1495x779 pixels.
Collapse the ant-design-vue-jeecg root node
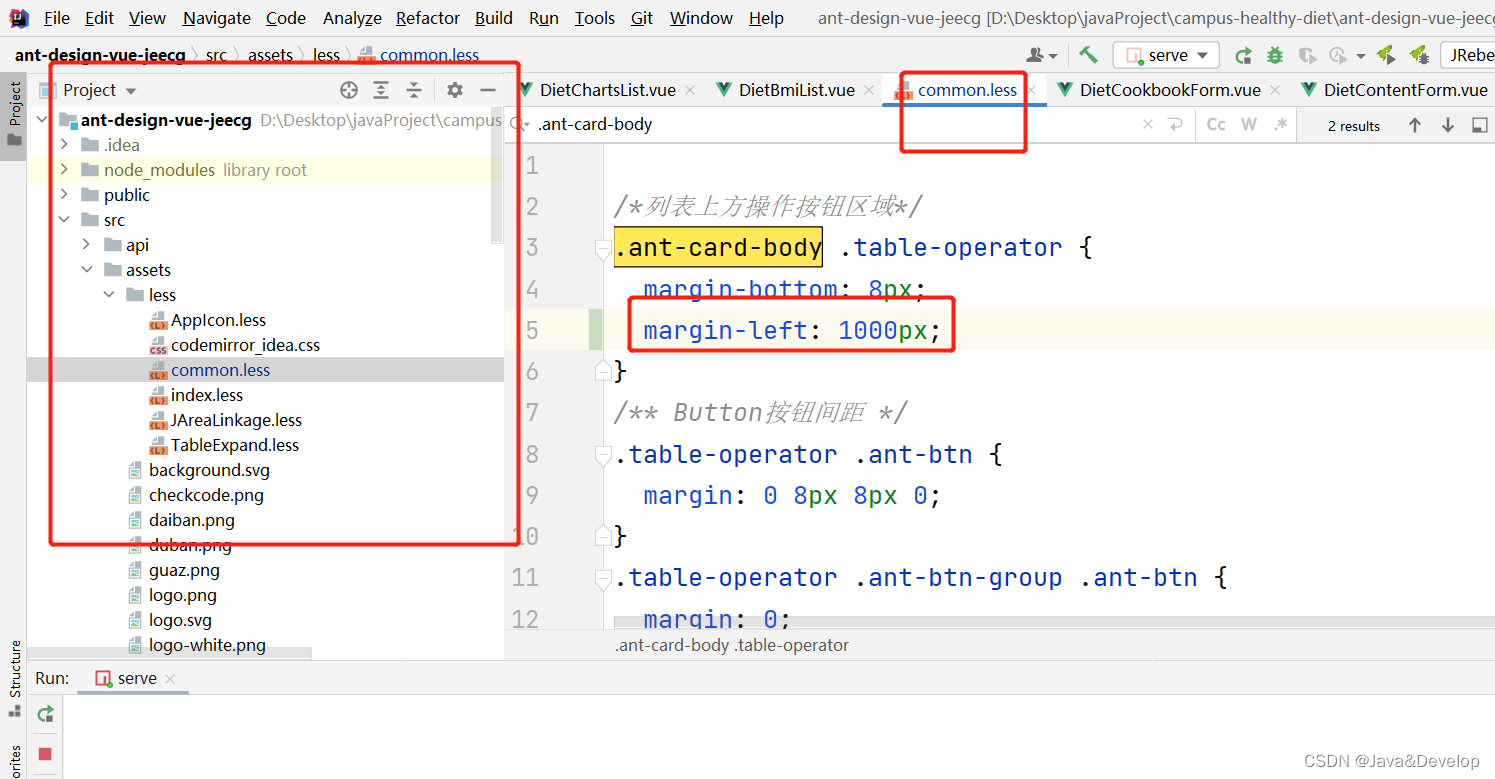(x=42, y=120)
